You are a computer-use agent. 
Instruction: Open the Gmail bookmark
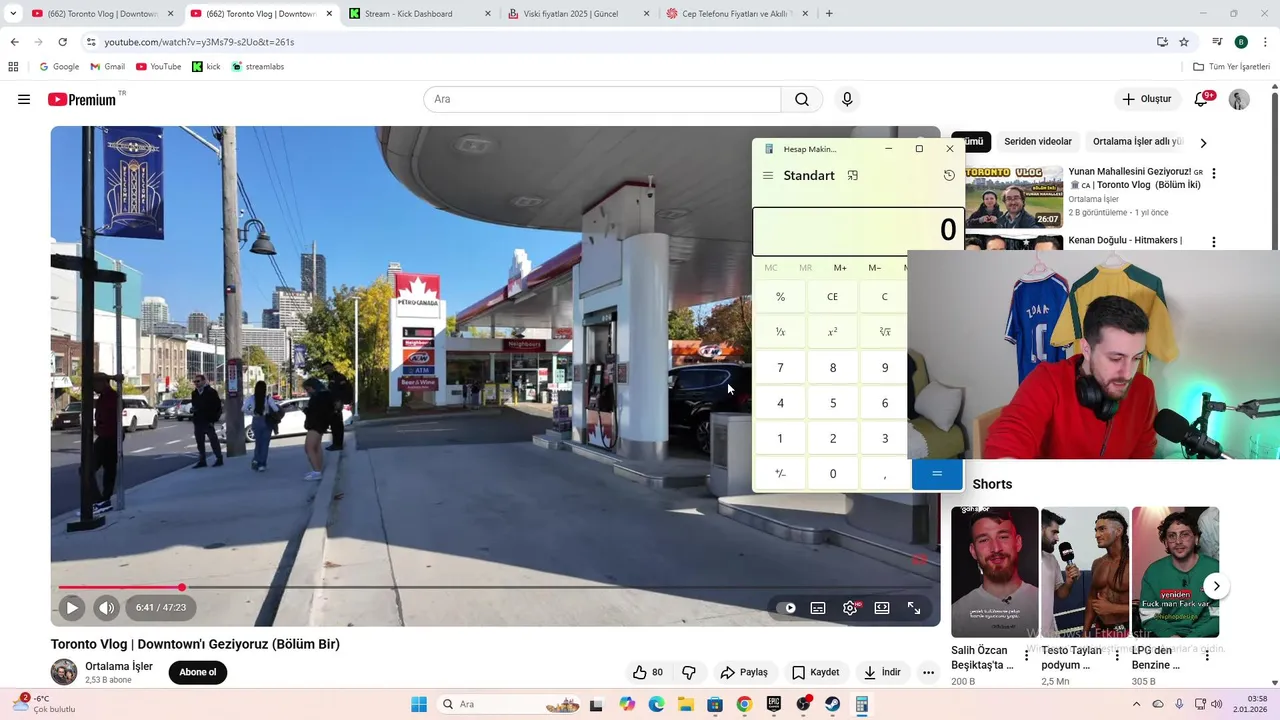click(x=108, y=67)
